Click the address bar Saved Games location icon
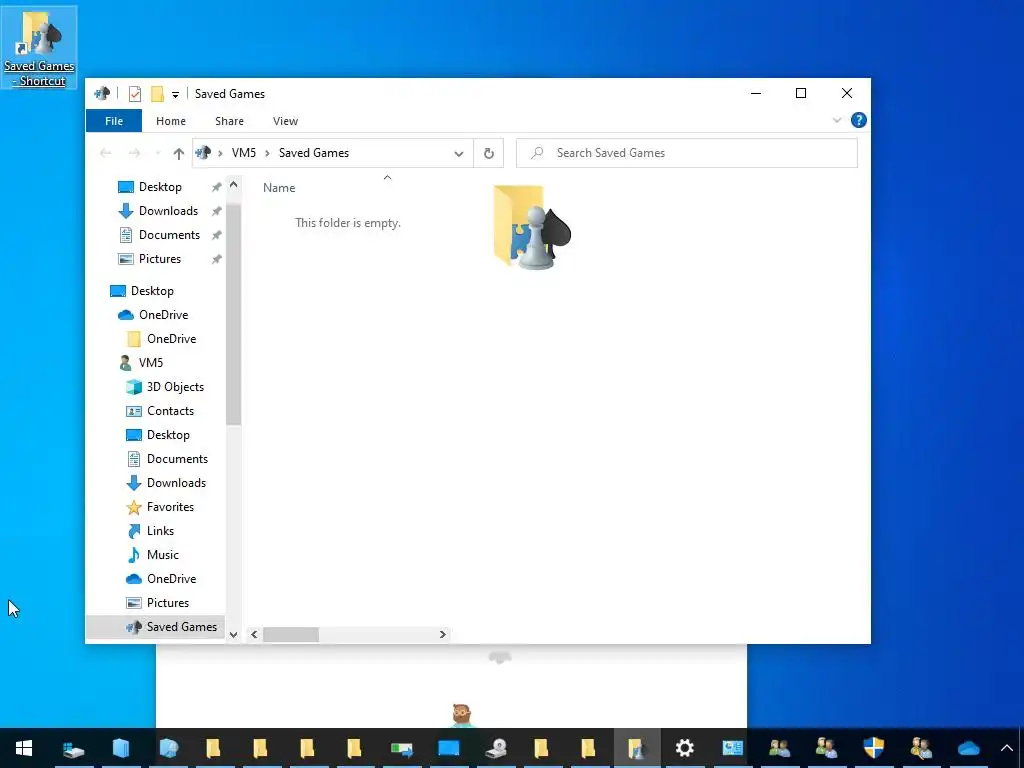 [203, 152]
